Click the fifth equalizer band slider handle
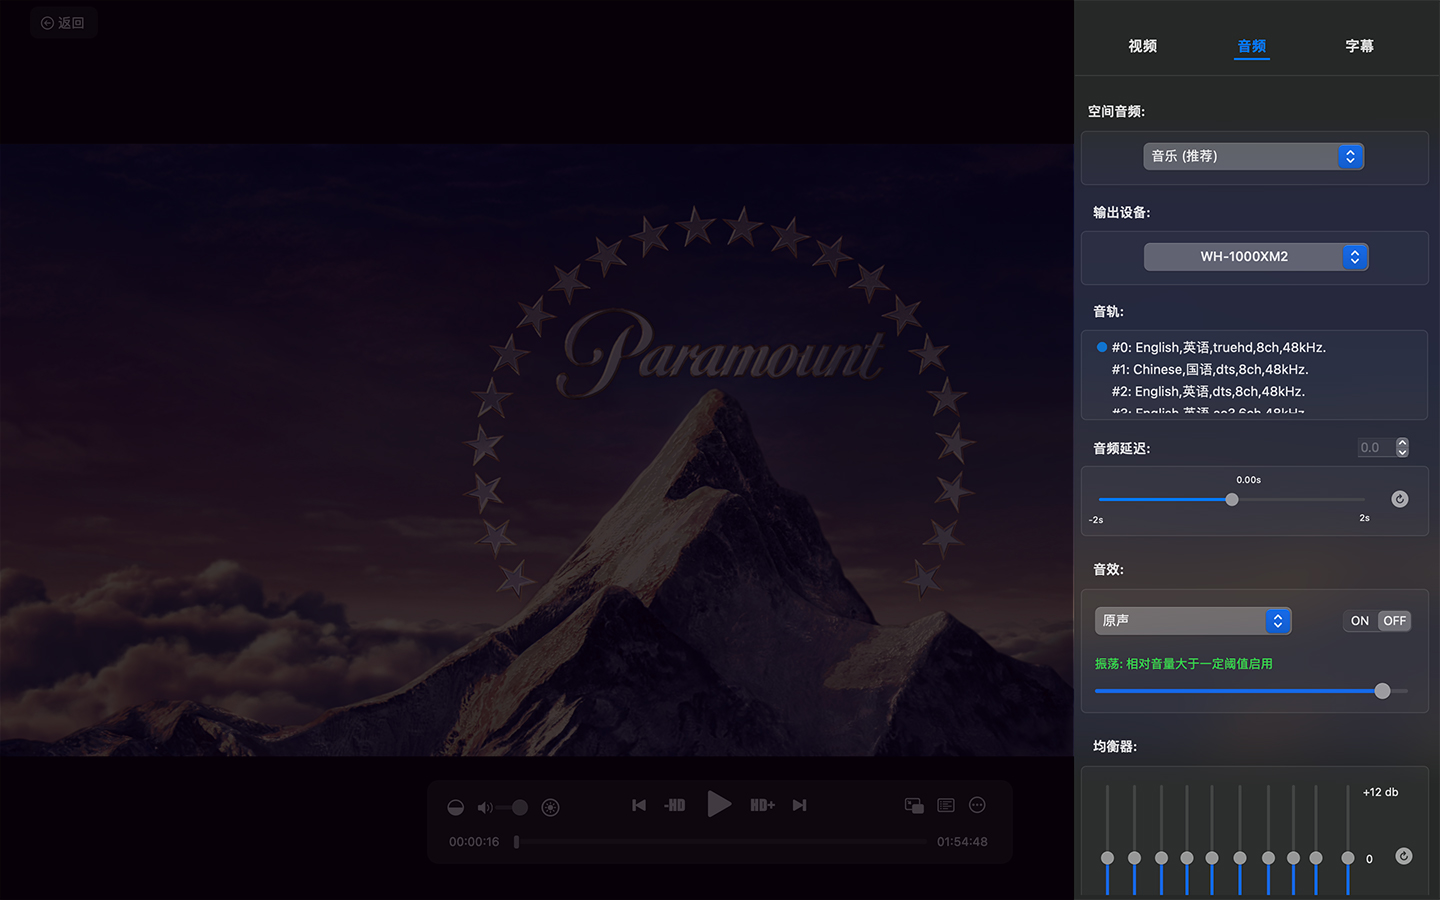The height and width of the screenshot is (900, 1440). [x=1212, y=858]
